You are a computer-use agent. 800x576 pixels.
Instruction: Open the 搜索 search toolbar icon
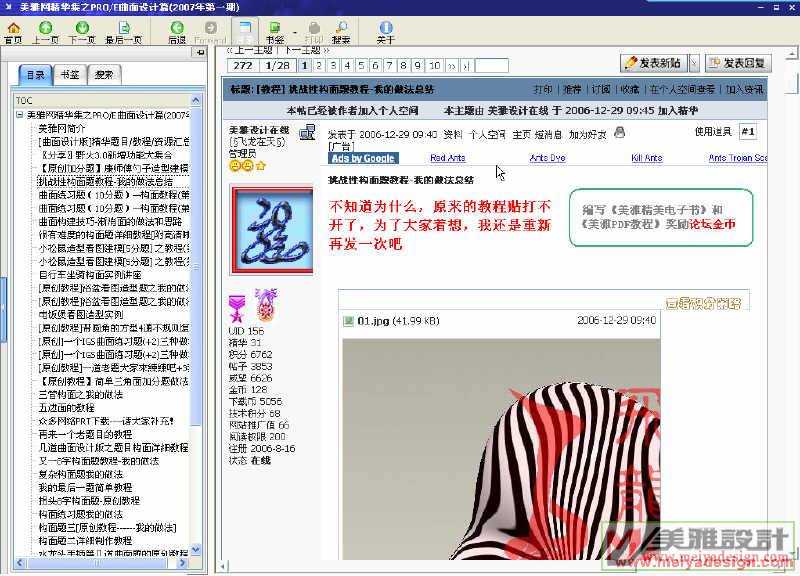coord(341,31)
